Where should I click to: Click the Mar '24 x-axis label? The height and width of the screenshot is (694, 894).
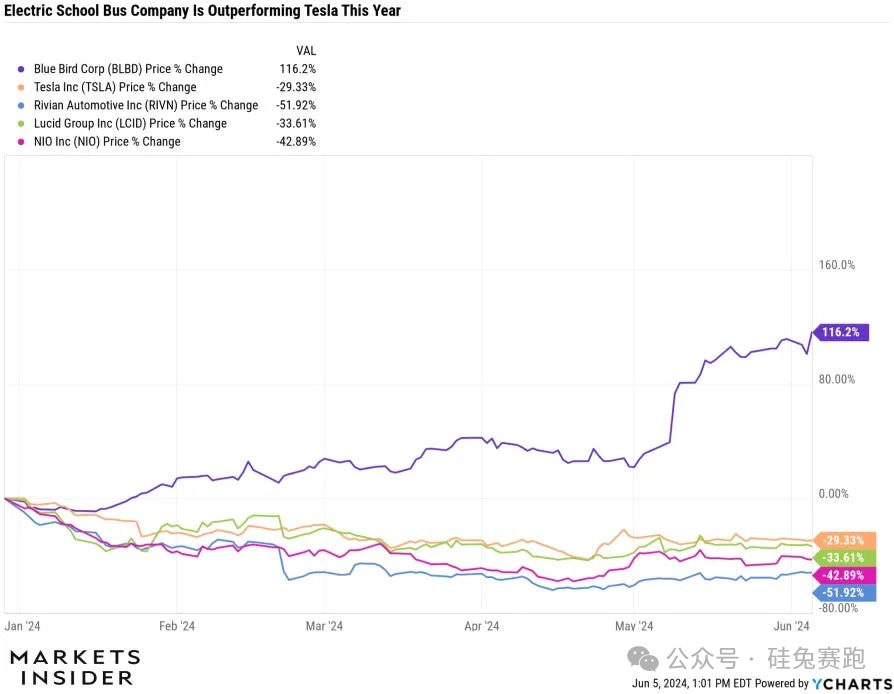323,626
